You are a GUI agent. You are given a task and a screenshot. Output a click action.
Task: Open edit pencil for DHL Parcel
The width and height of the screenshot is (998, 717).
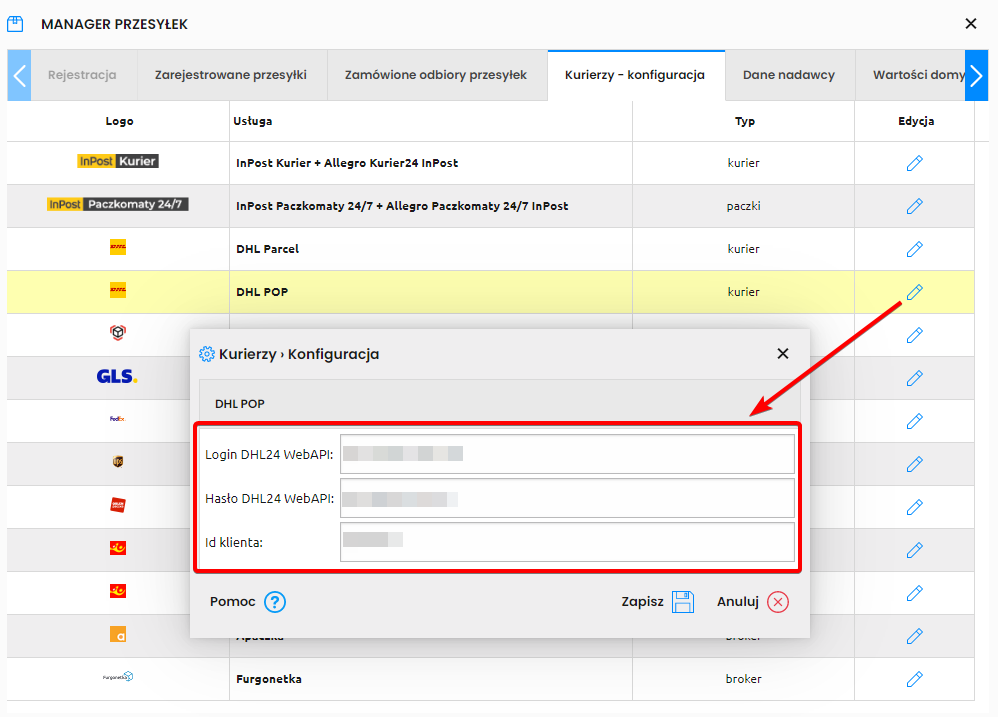point(915,249)
